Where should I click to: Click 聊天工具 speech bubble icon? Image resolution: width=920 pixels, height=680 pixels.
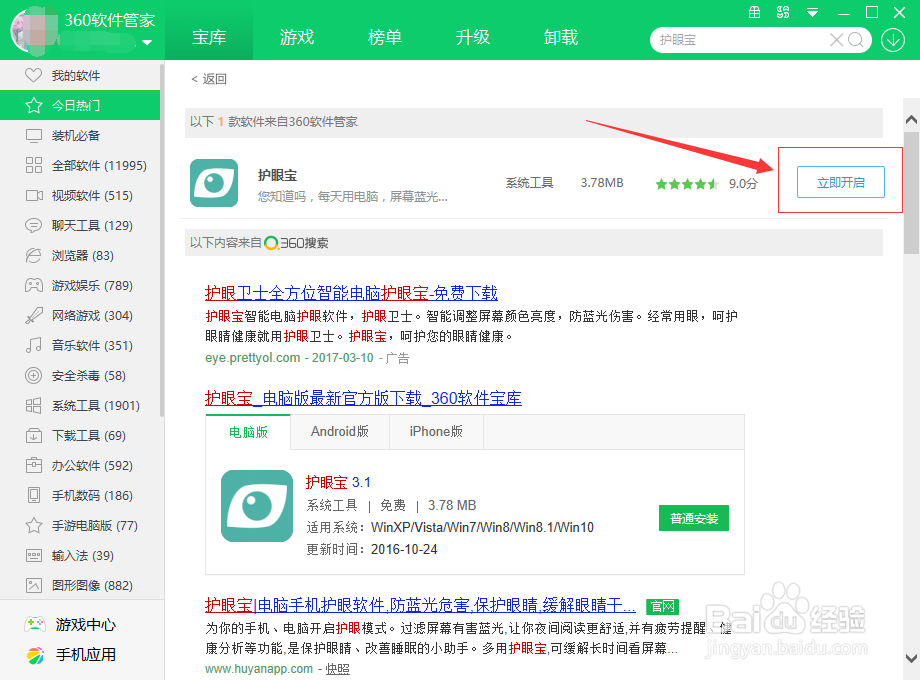click(33, 225)
